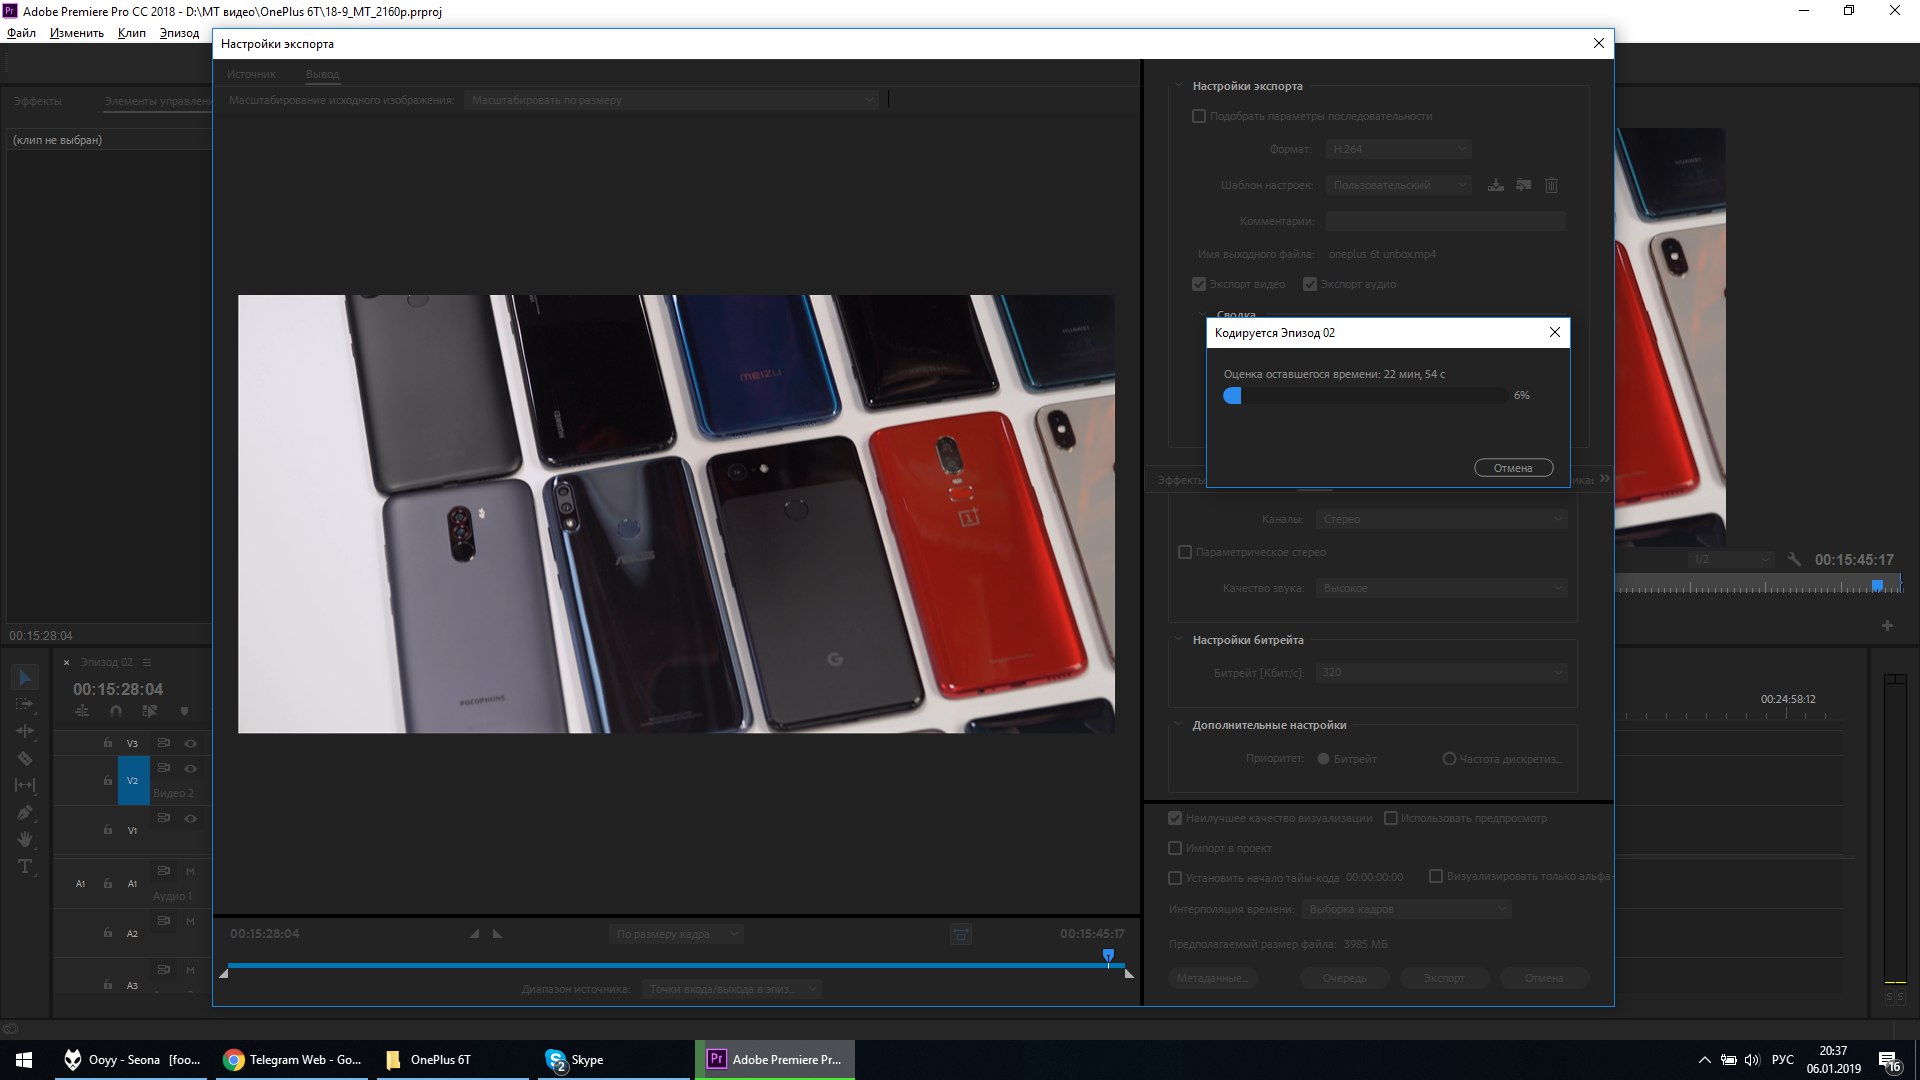
Task: Open the Эпизод menu
Action: pos(179,33)
